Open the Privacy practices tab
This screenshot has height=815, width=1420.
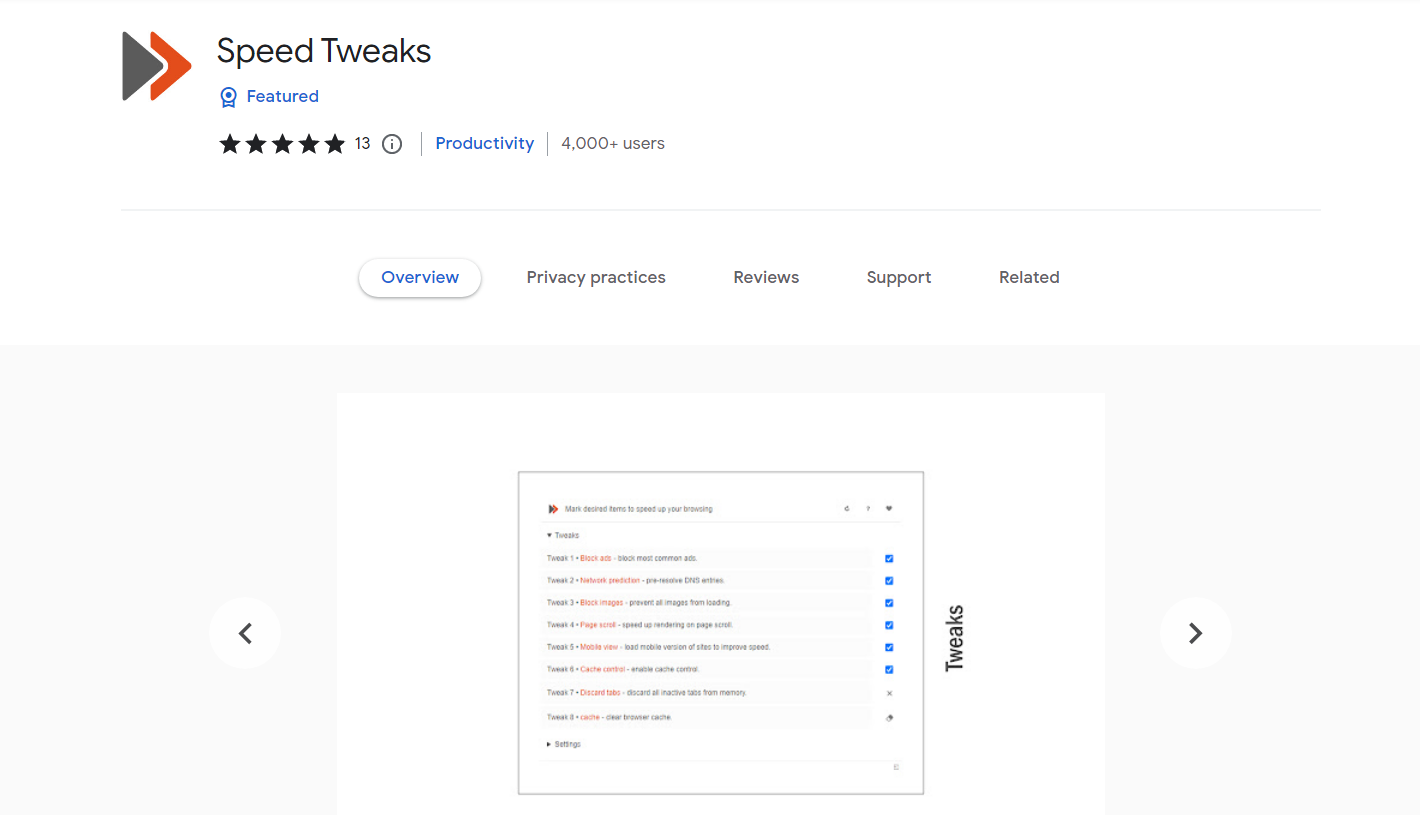[596, 278]
